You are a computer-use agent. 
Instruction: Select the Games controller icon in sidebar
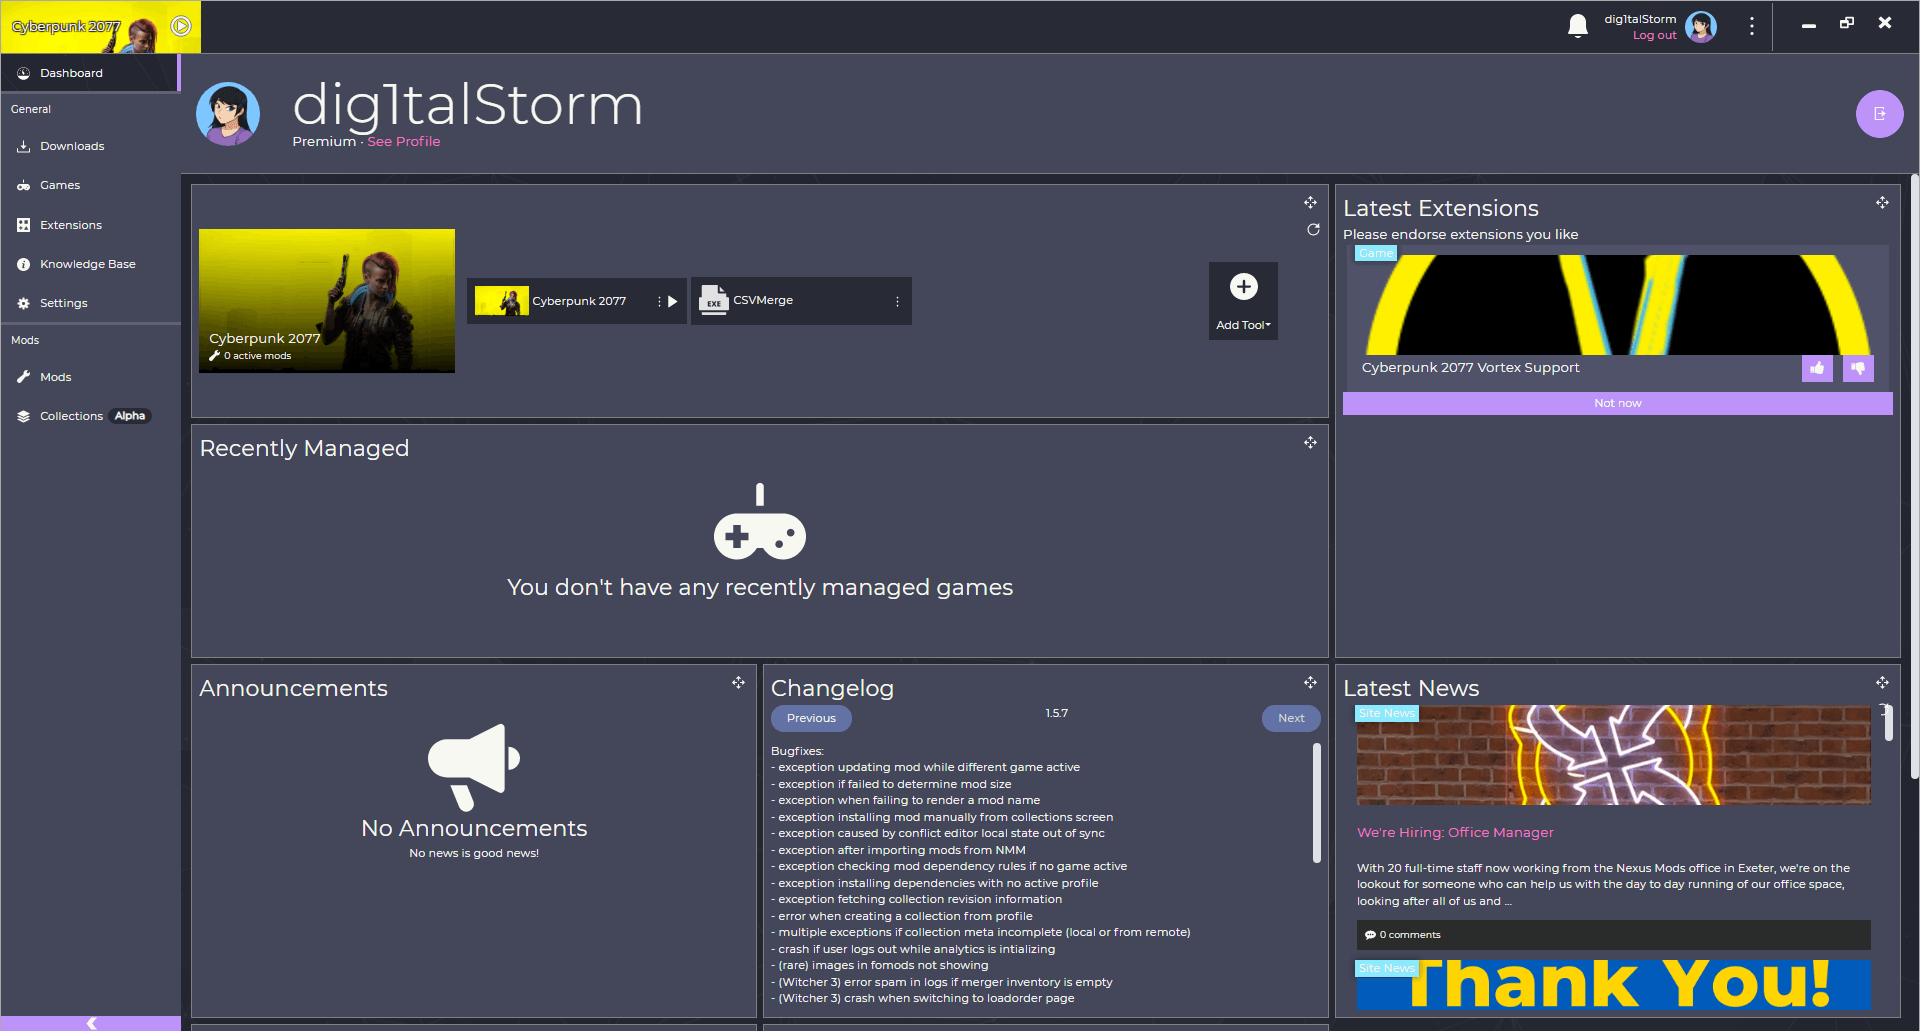[x=59, y=185]
